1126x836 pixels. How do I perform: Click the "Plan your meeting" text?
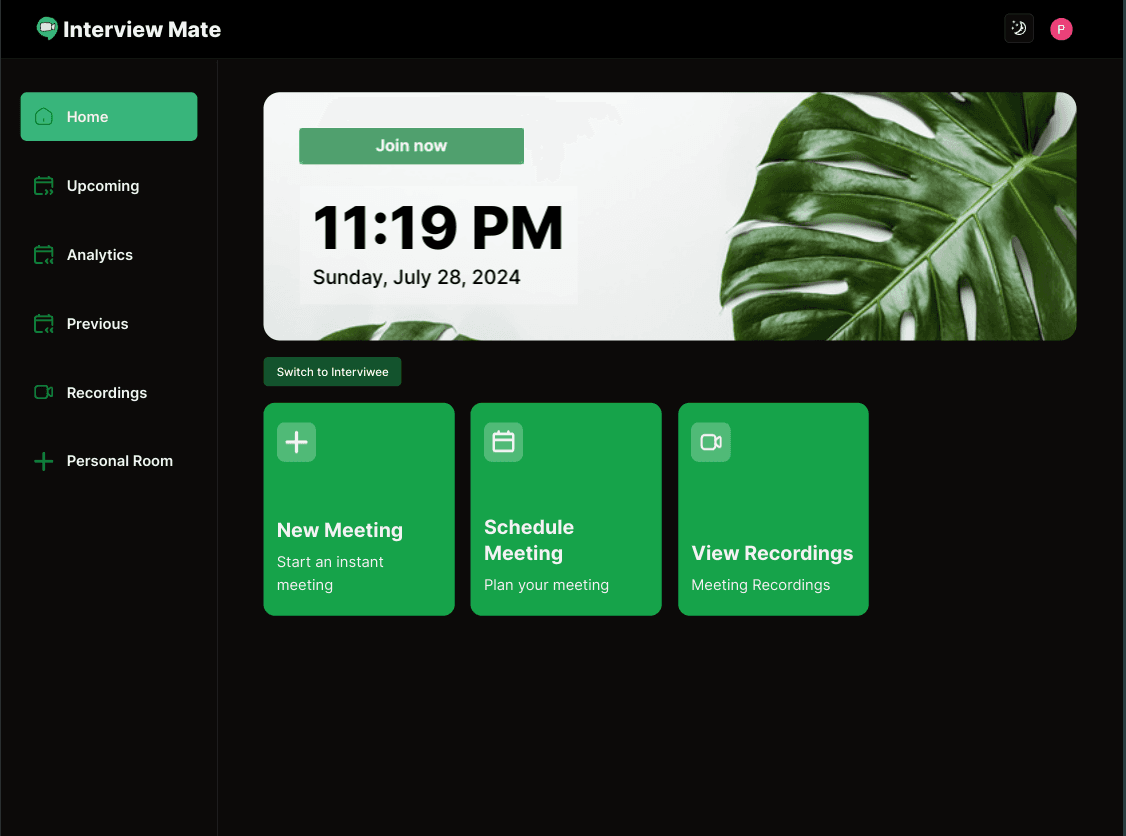(546, 585)
